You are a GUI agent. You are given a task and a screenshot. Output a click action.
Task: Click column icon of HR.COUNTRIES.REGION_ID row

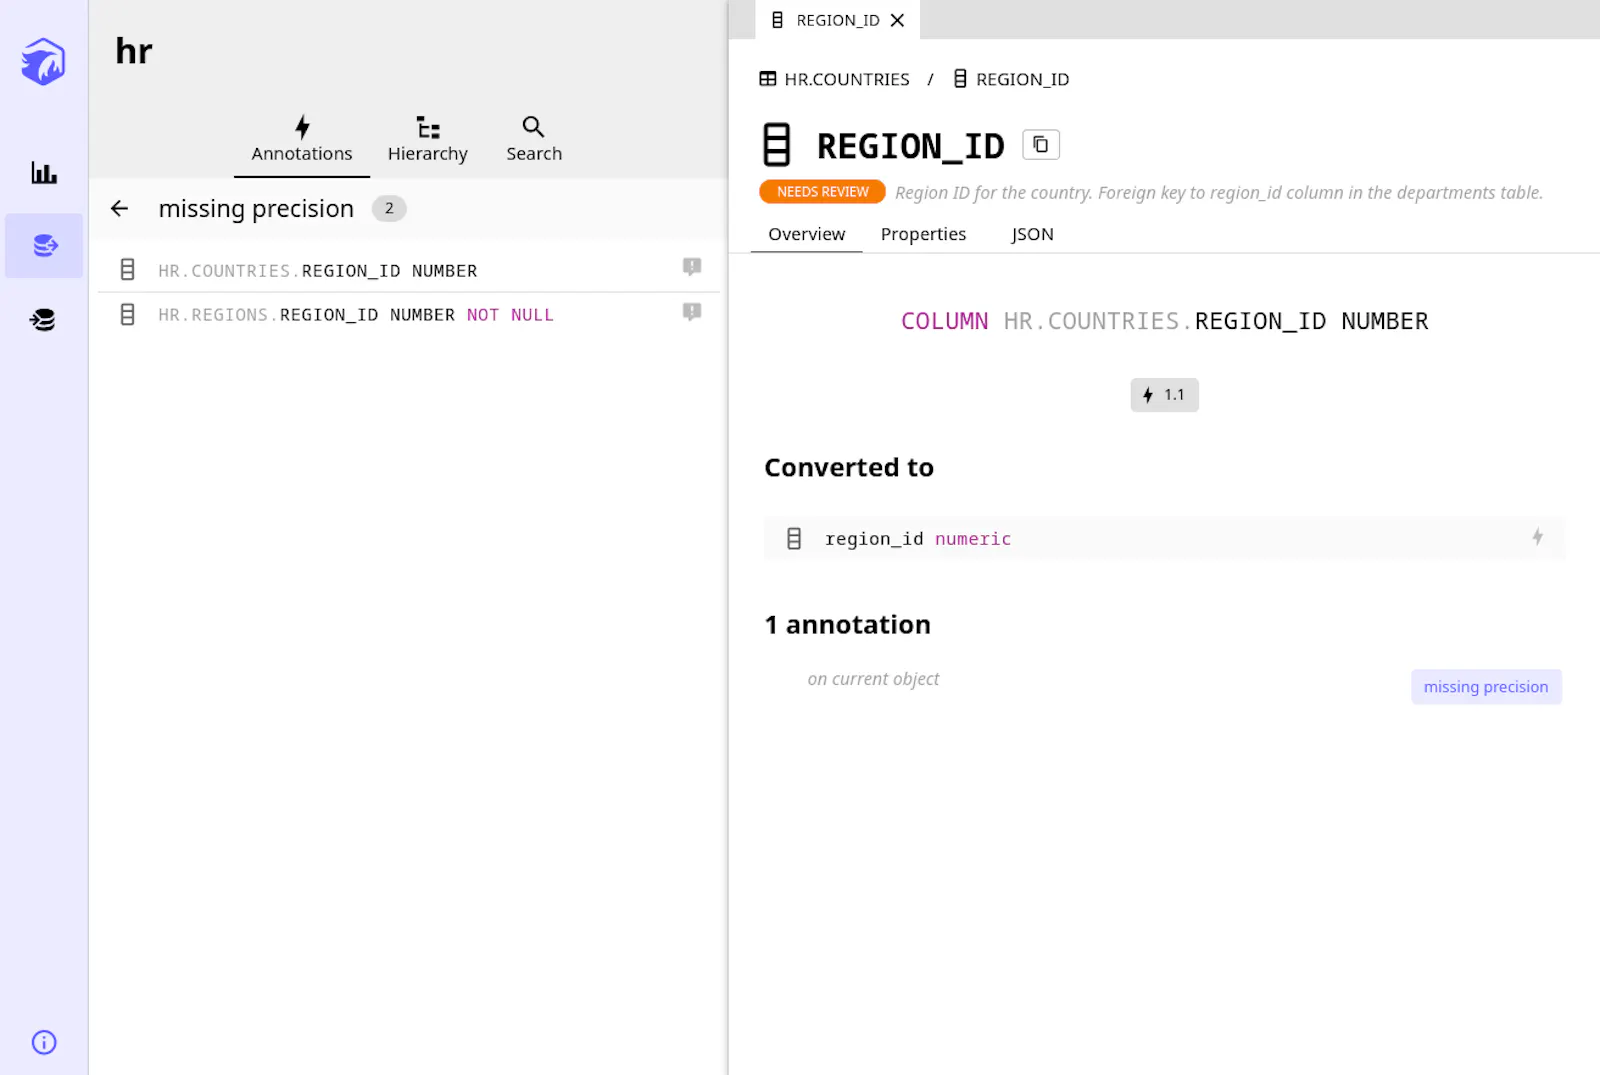(127, 270)
